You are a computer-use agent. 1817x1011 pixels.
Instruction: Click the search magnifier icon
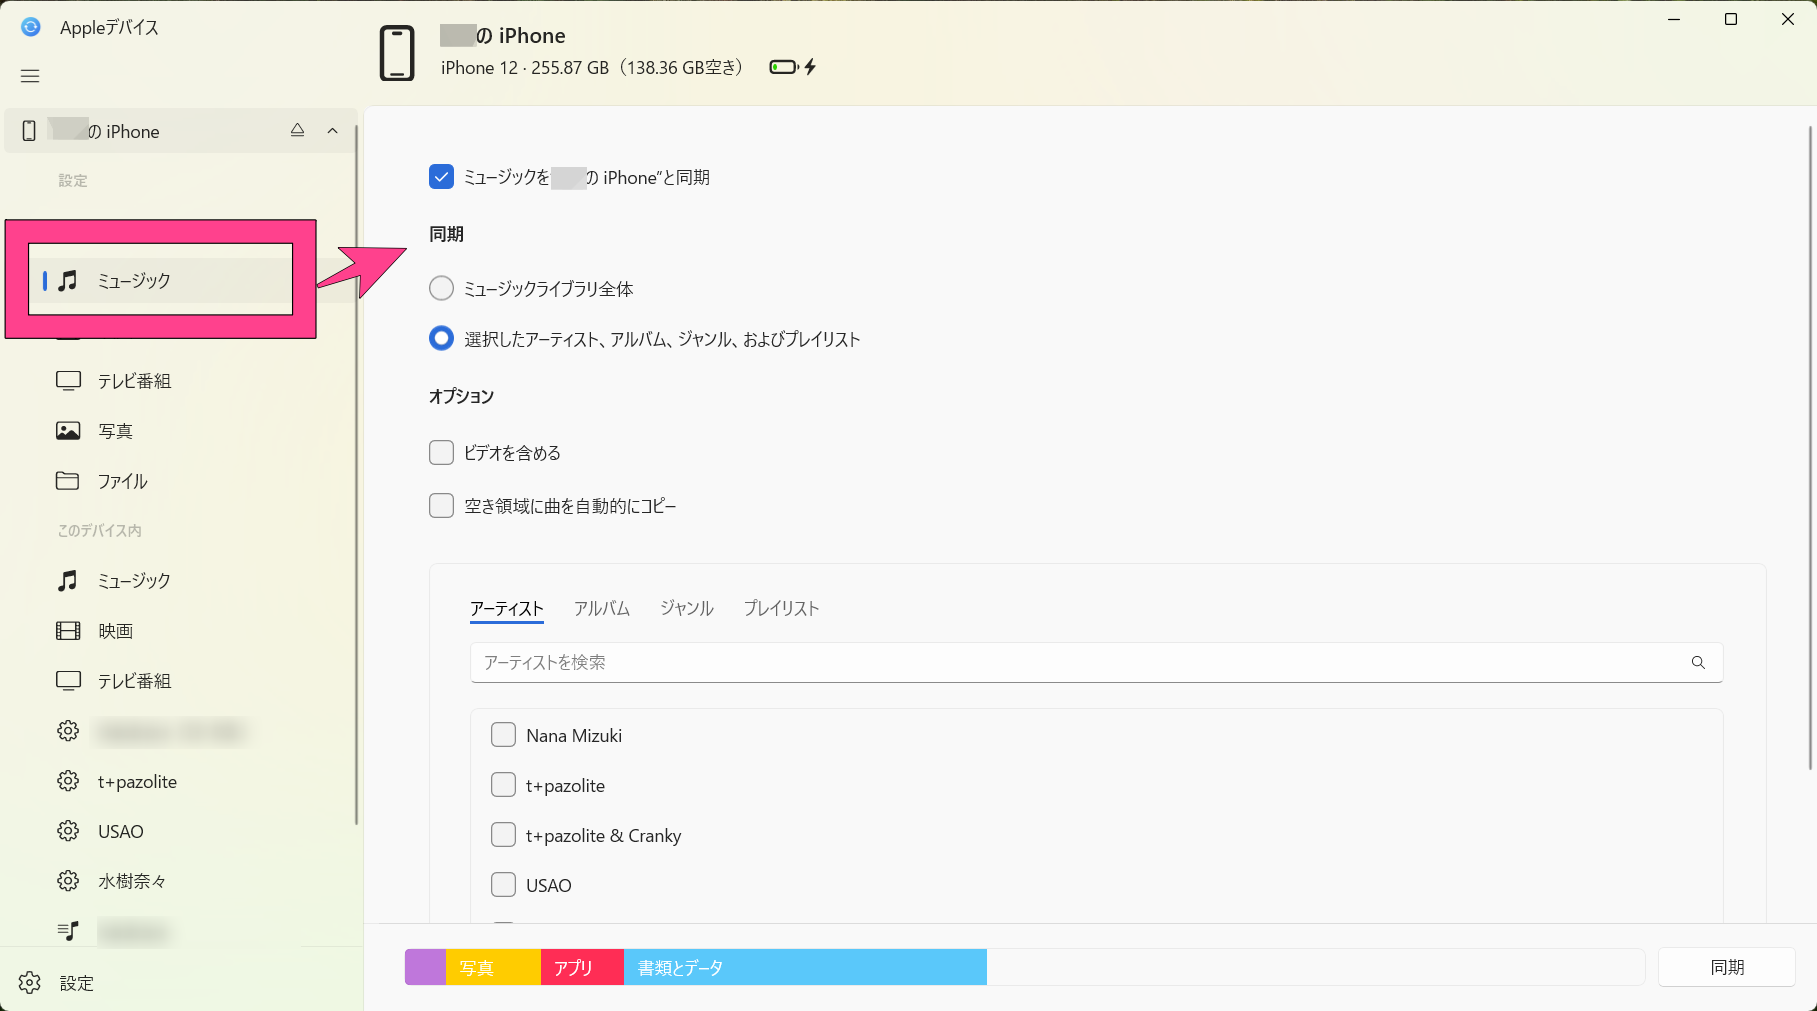click(x=1698, y=662)
